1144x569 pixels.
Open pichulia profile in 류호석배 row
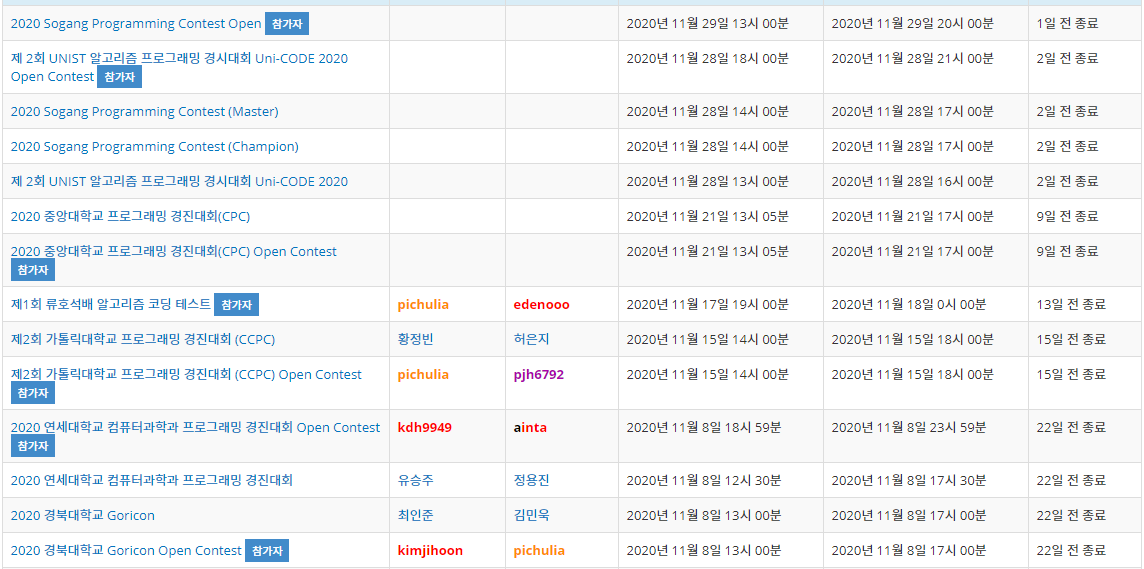(423, 305)
